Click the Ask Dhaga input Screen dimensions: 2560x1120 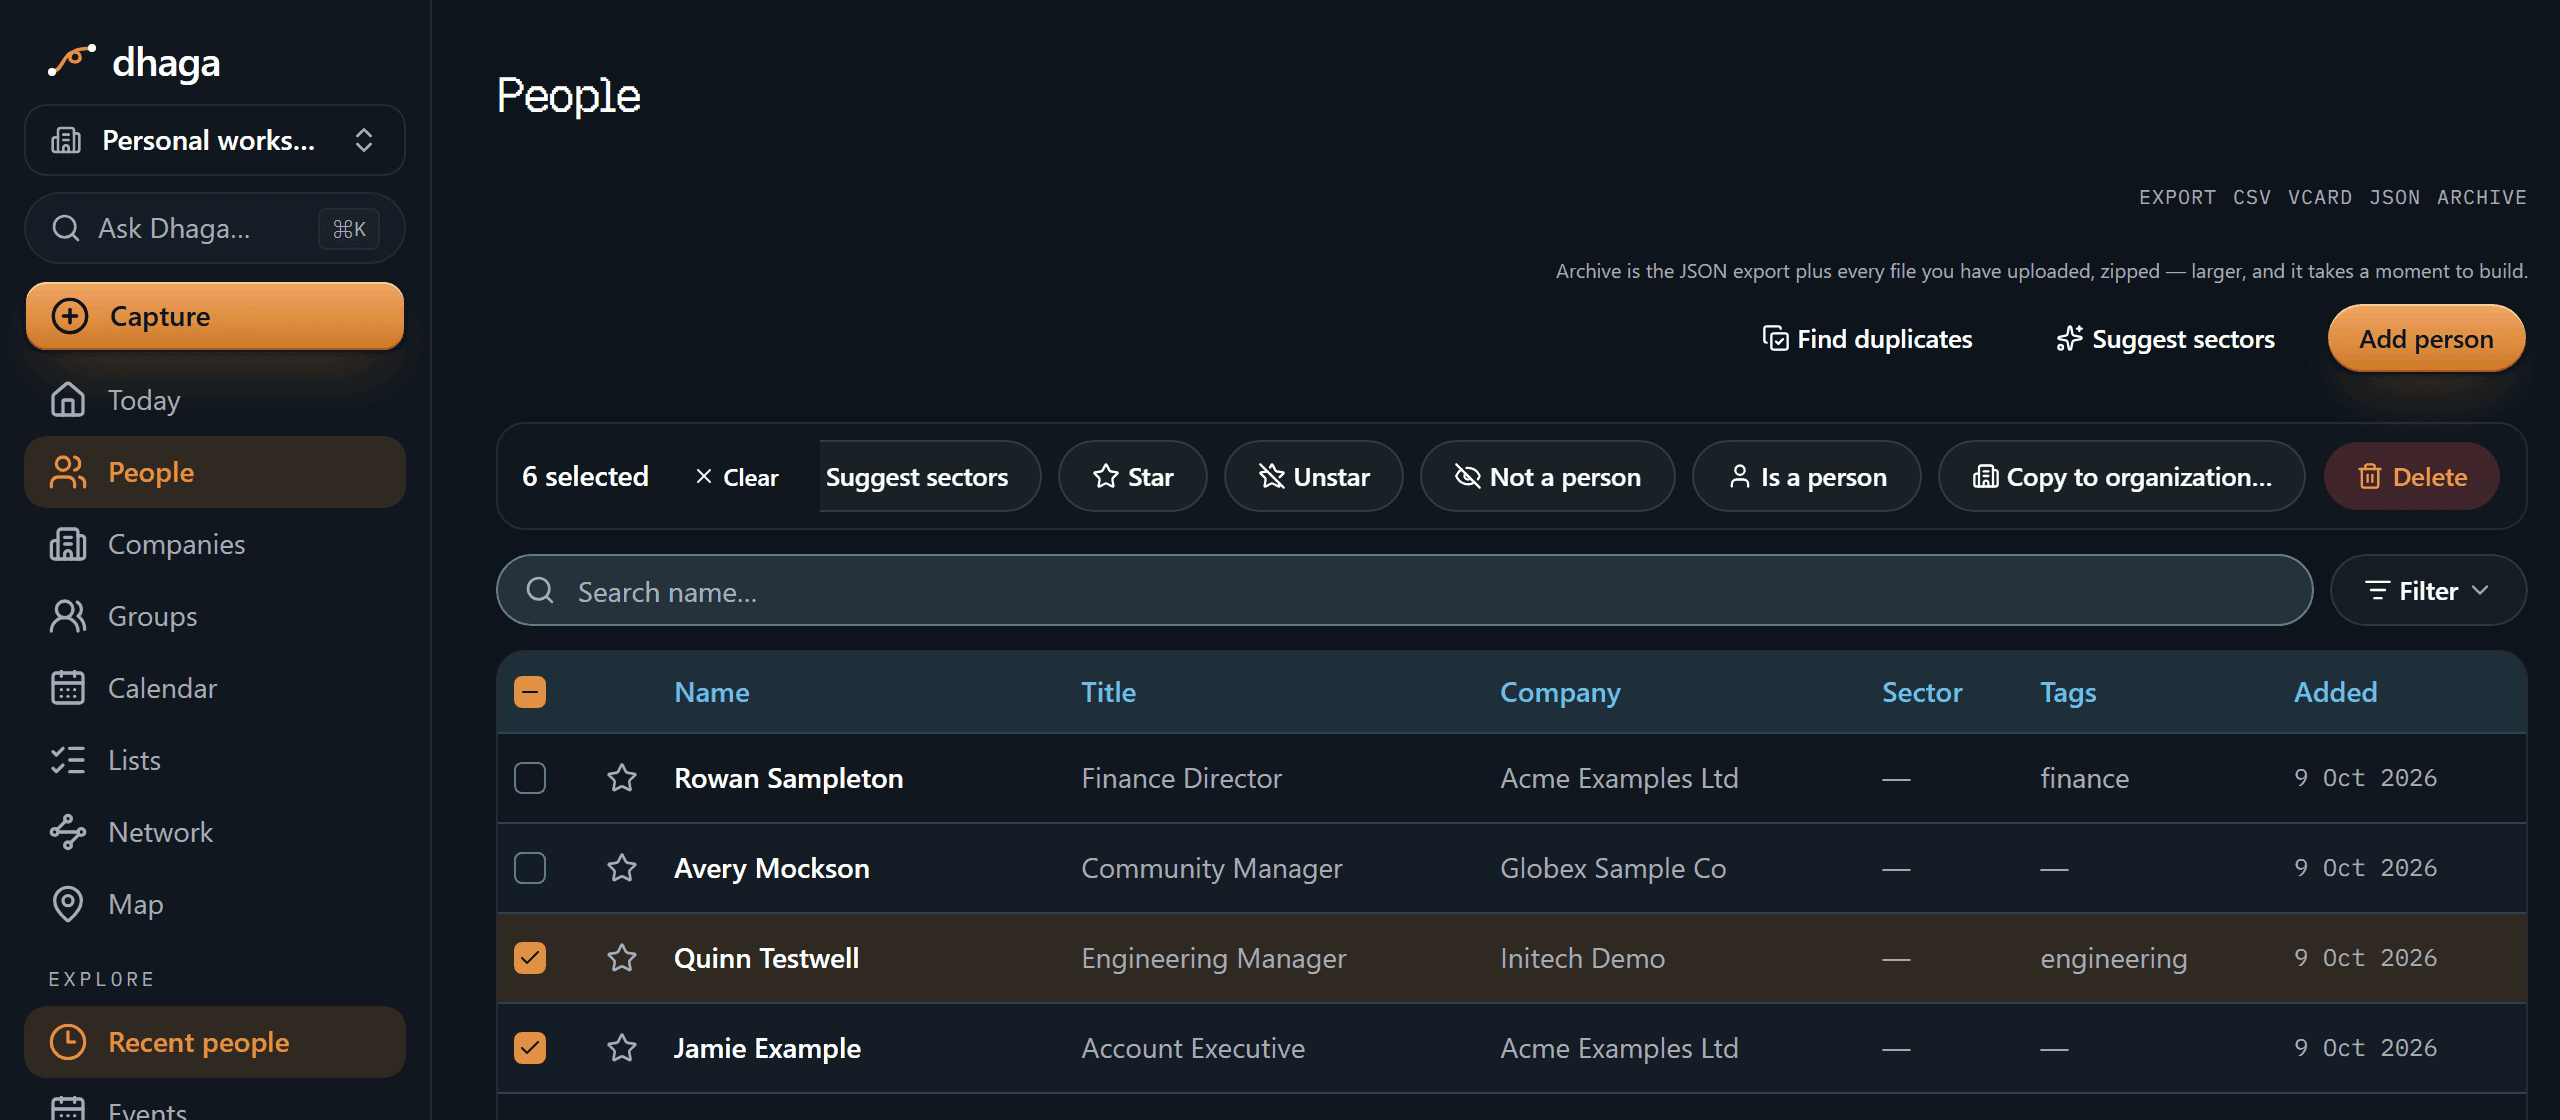[x=215, y=228]
